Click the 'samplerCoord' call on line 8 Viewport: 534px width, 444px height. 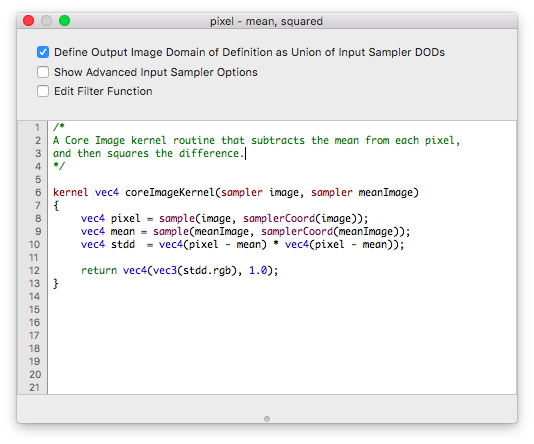click(x=279, y=219)
